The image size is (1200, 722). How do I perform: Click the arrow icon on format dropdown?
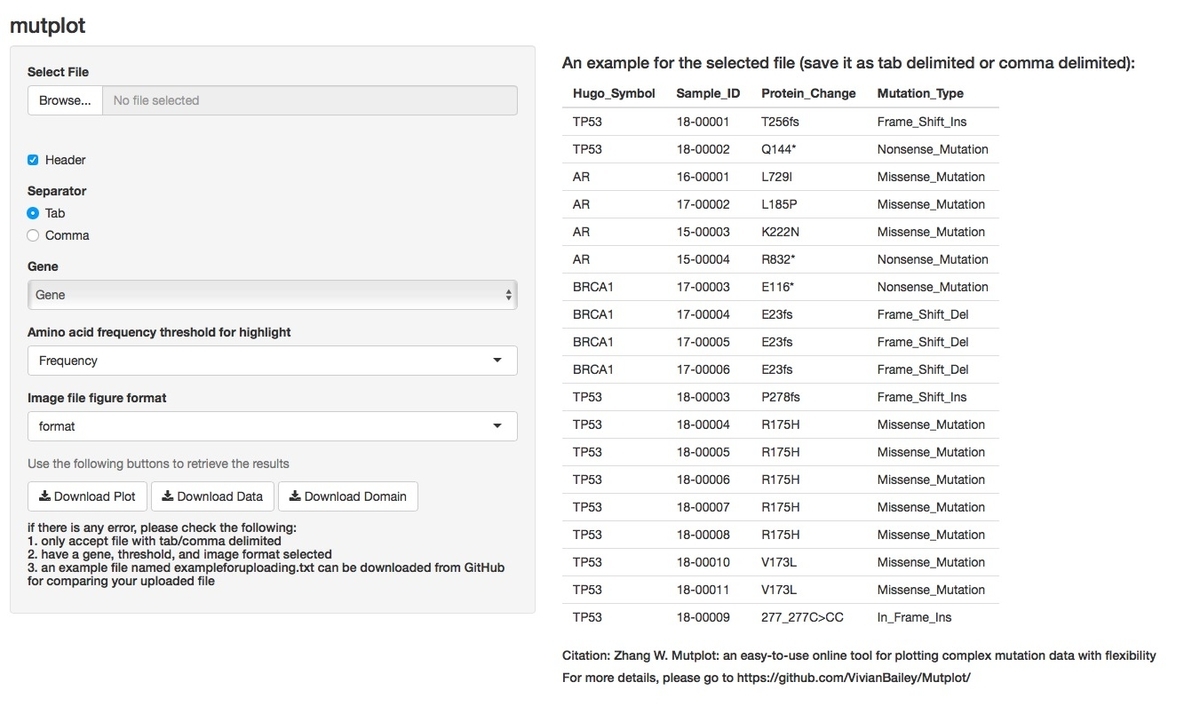click(498, 426)
